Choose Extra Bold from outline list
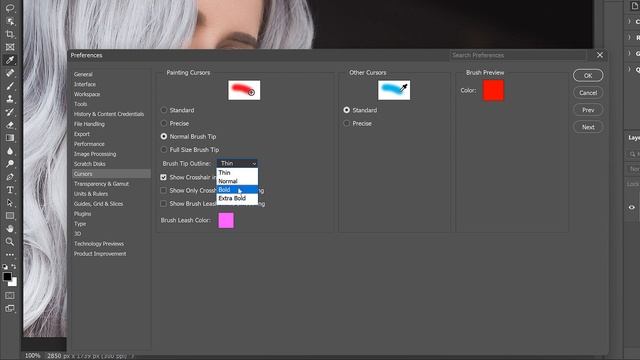Screen dimensions: 640x360 click(x=237, y=198)
